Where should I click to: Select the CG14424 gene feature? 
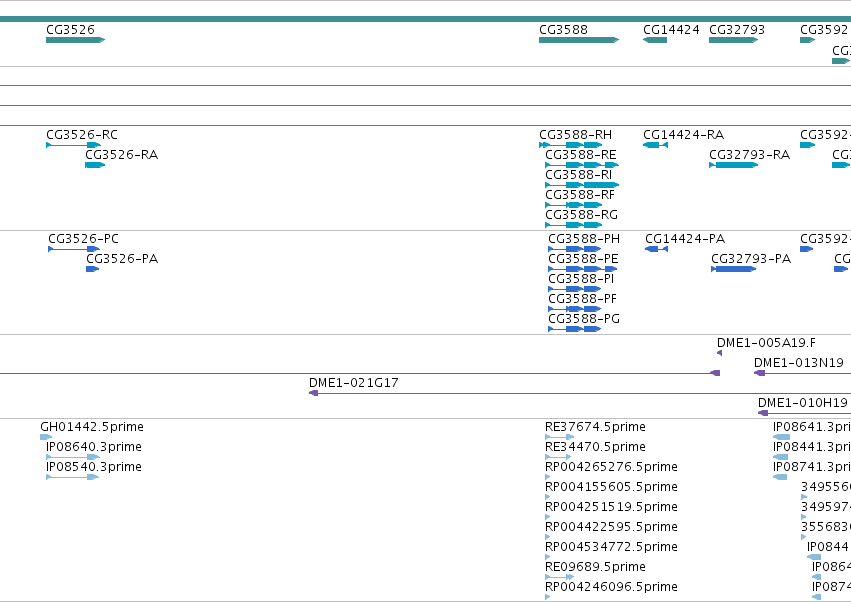click(x=655, y=40)
